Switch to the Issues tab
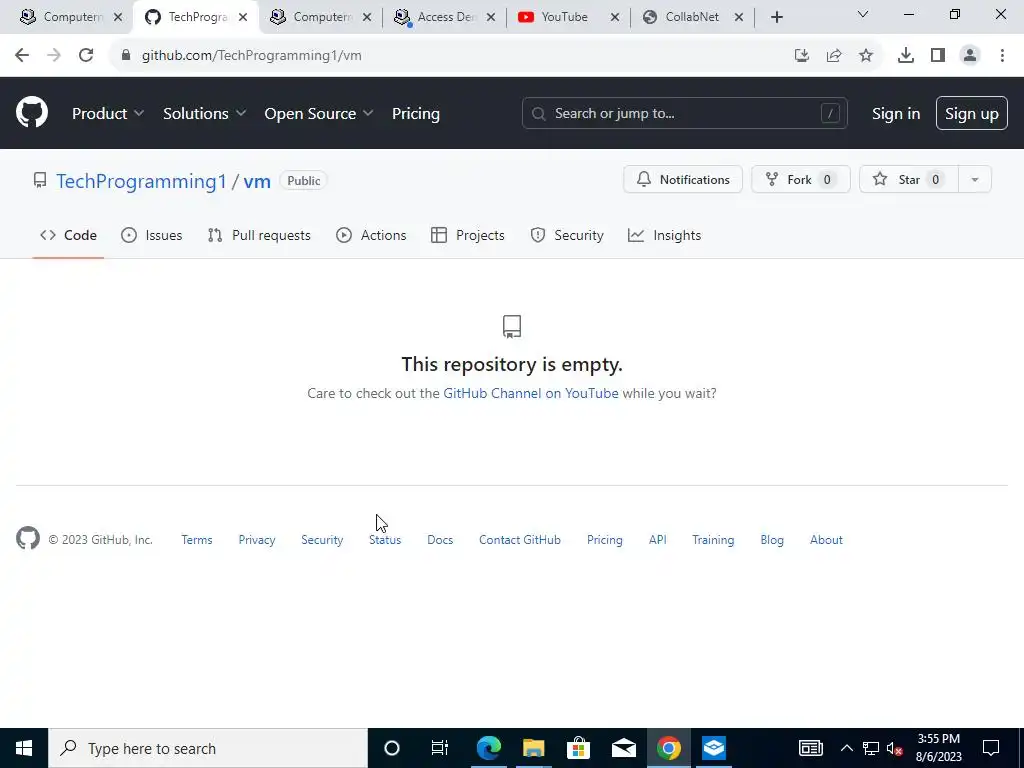The image size is (1024, 768). (152, 235)
